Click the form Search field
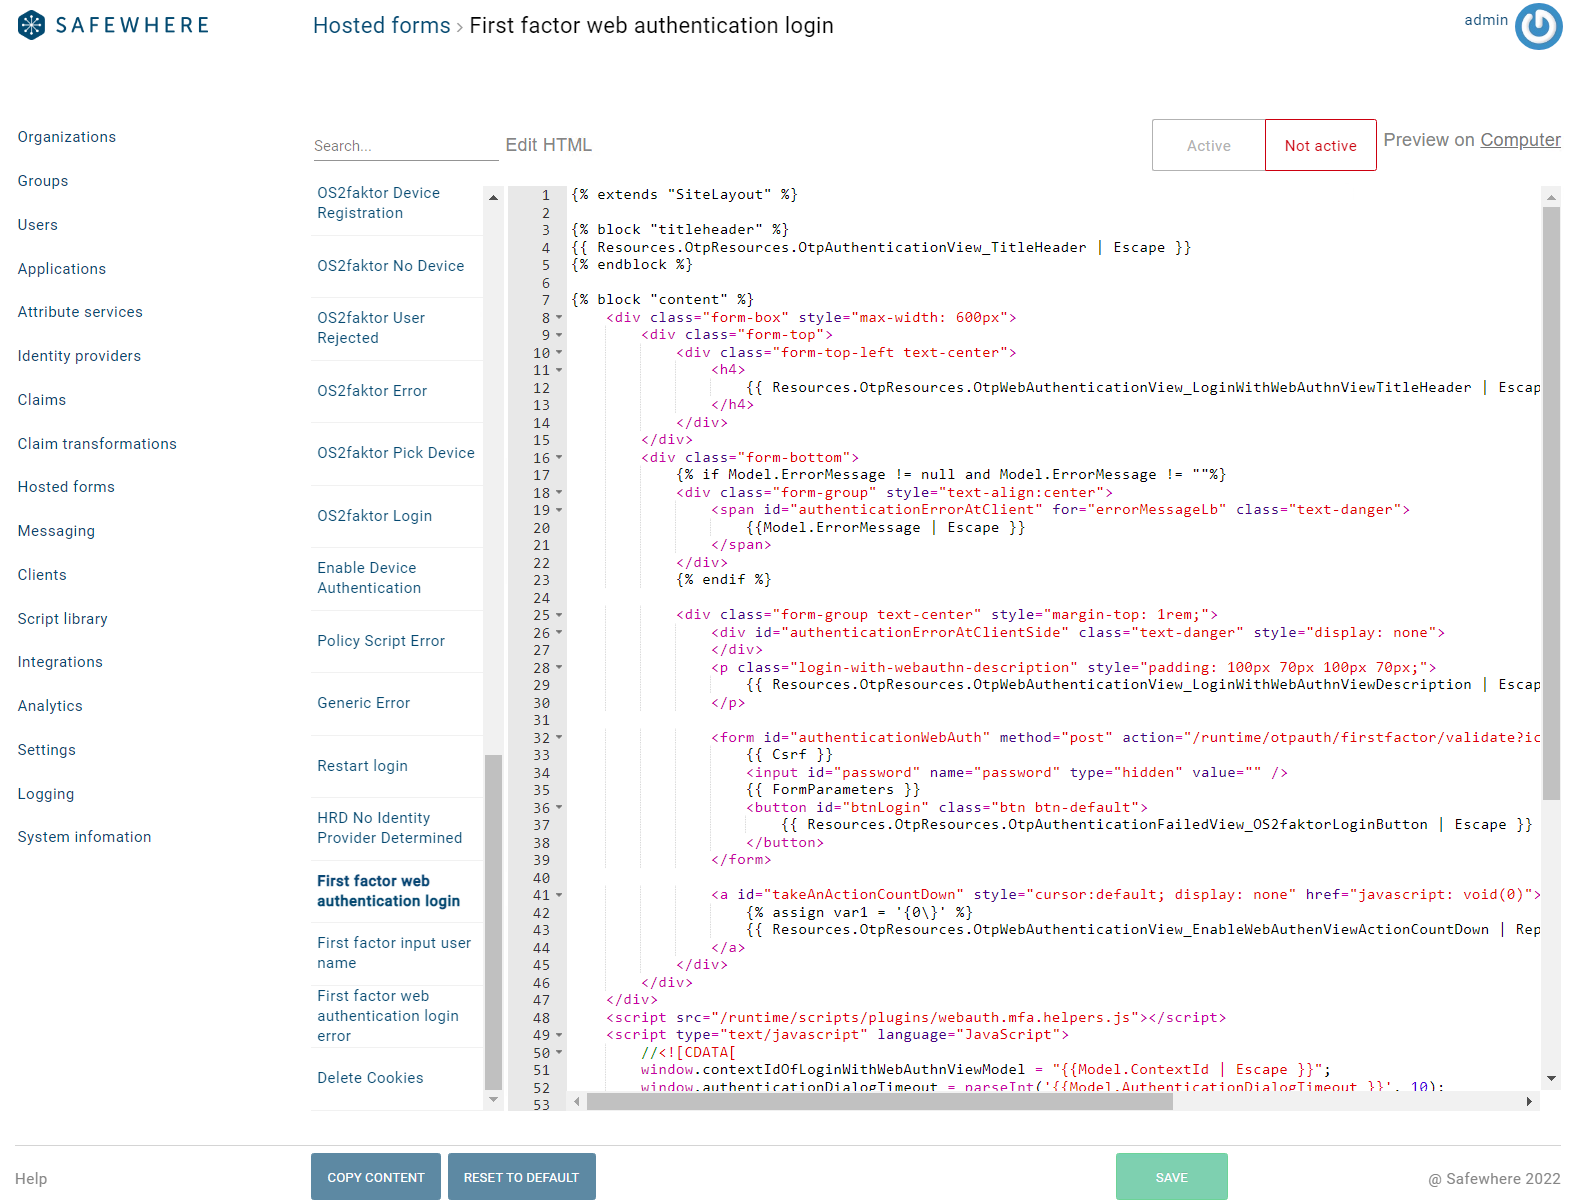Screen dimensions: 1571x1203 coord(405,146)
